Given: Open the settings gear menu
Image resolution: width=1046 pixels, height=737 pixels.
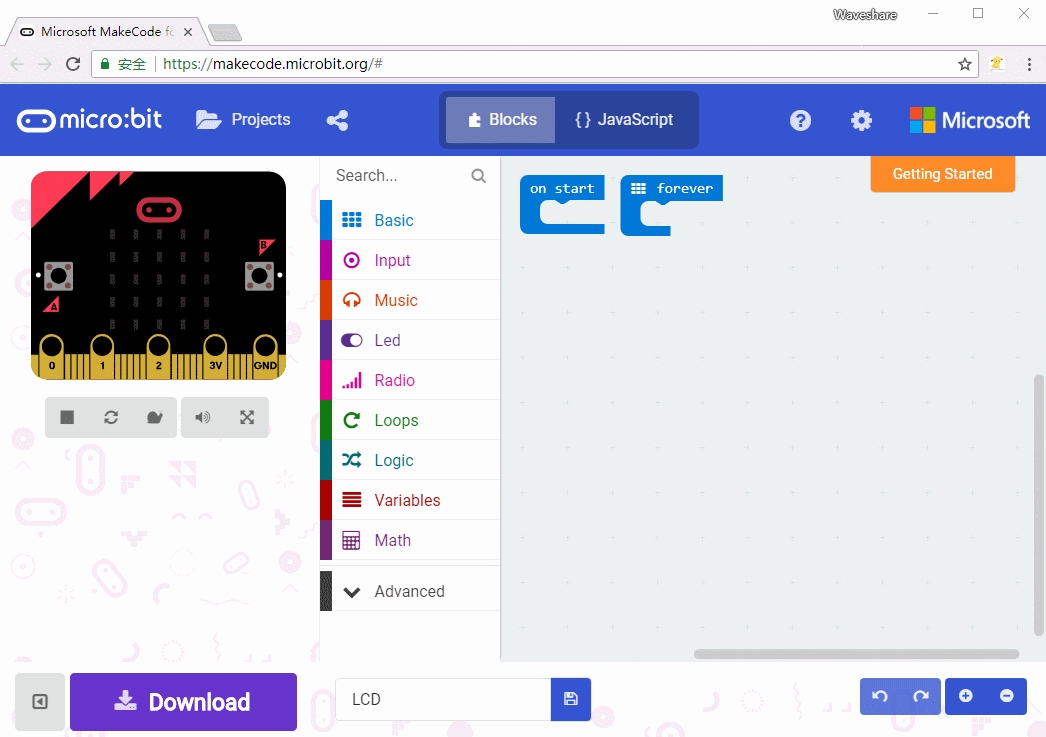Looking at the screenshot, I should pyautogui.click(x=861, y=120).
